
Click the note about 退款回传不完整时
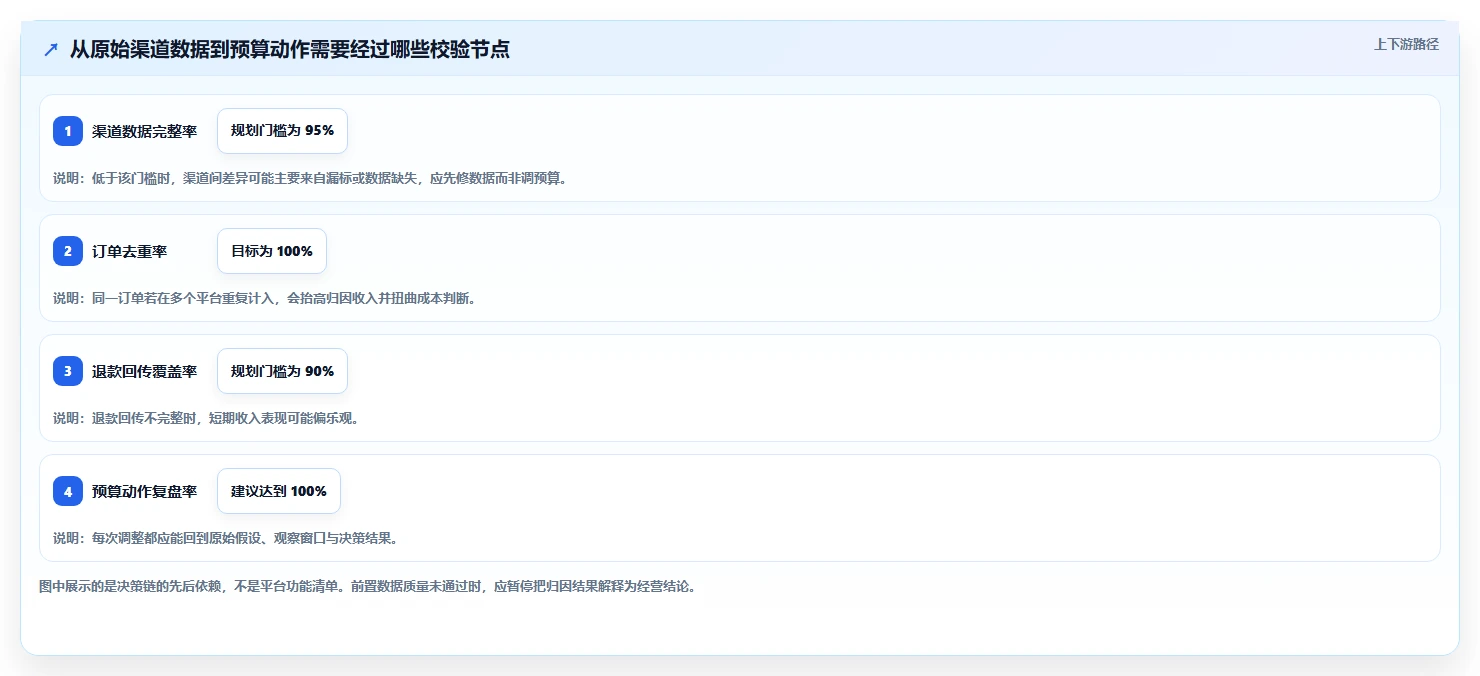(206, 419)
